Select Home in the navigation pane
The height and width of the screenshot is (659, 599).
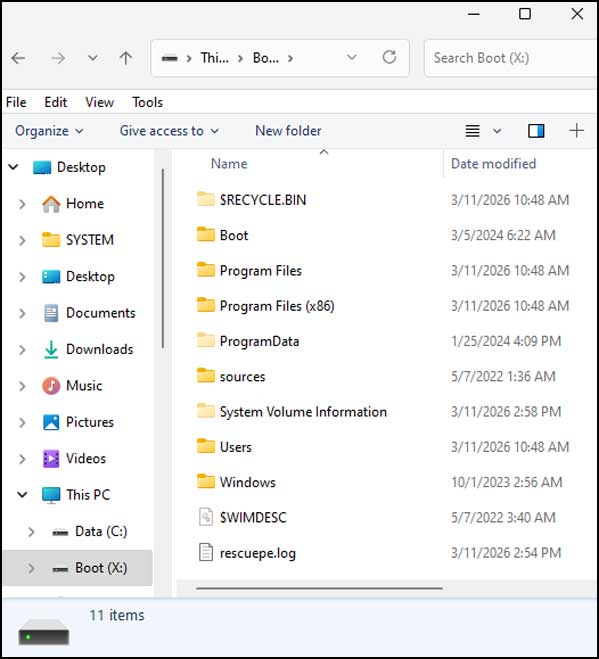click(x=85, y=203)
